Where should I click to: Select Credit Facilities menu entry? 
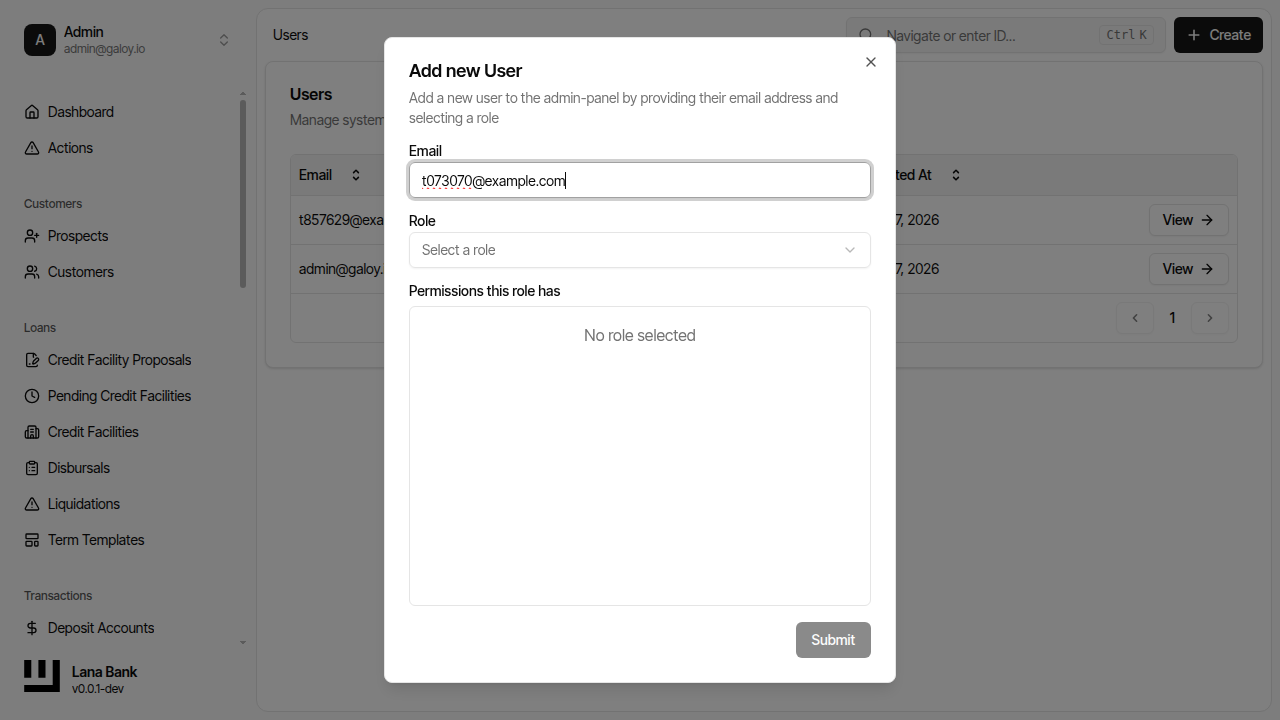(92, 431)
